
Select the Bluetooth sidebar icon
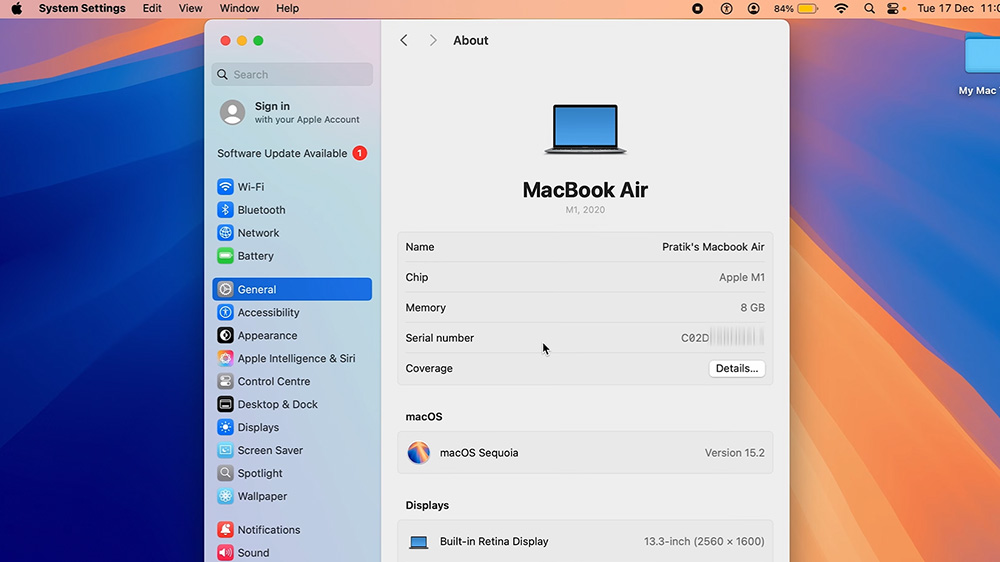click(225, 210)
